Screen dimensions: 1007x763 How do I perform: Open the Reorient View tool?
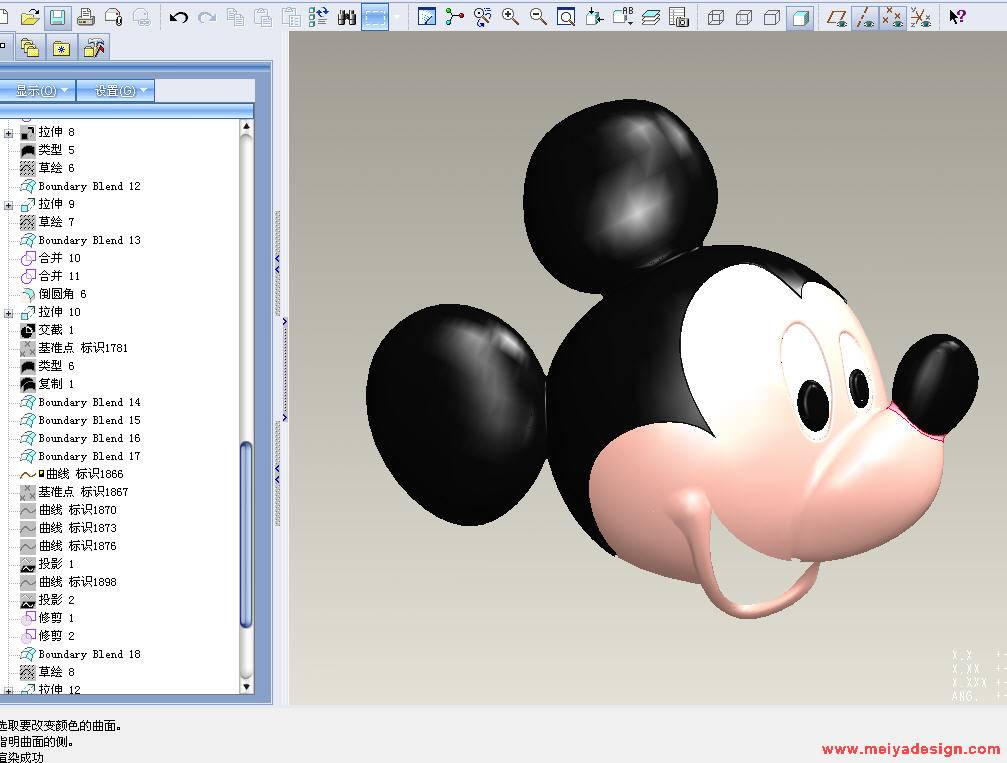tap(594, 17)
